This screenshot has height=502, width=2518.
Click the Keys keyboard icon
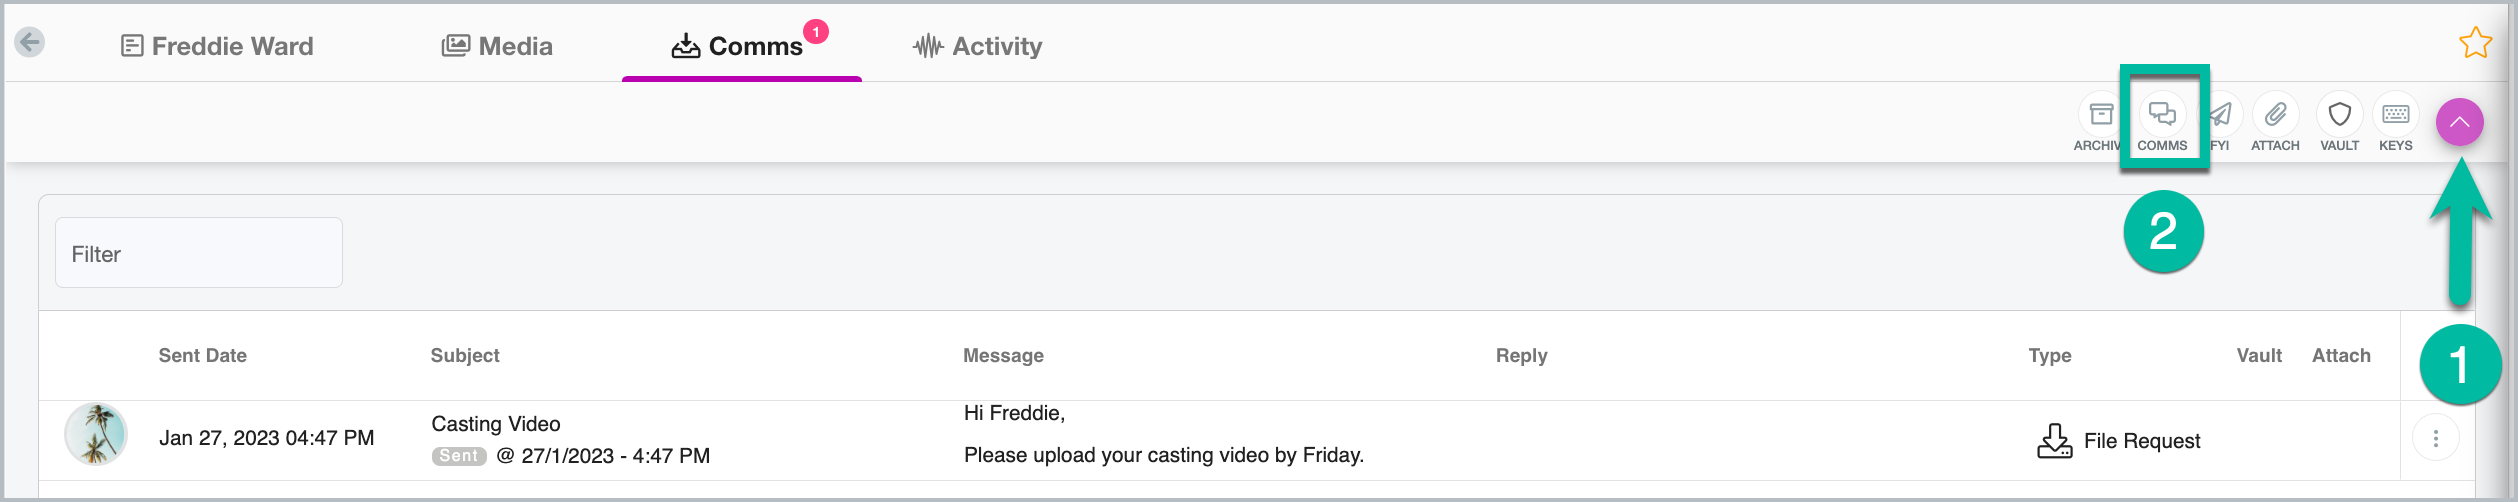(x=2395, y=115)
